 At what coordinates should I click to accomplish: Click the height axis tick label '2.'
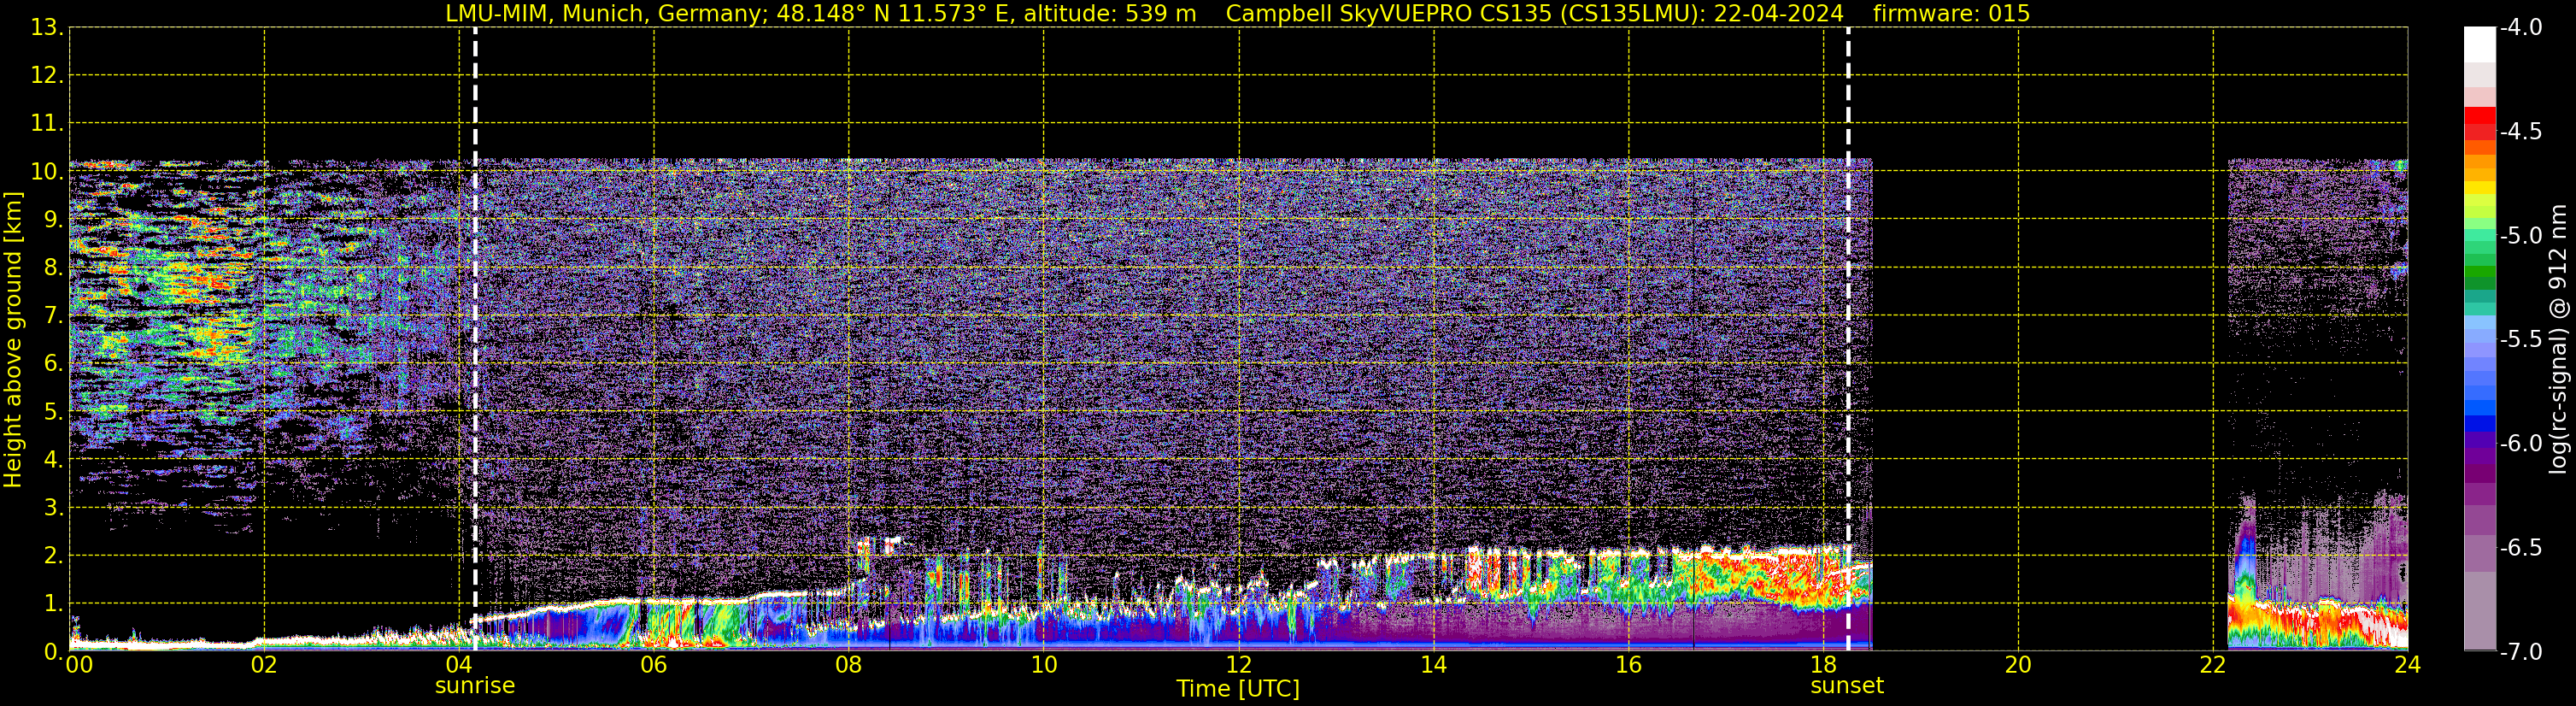click(53, 556)
